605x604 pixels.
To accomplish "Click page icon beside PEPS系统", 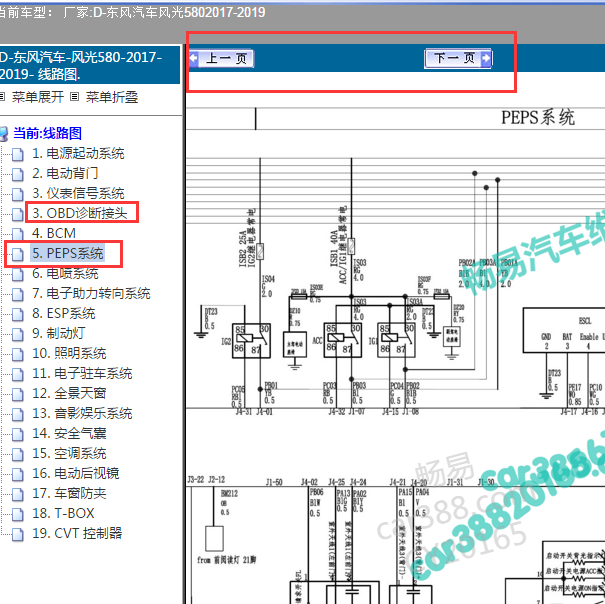I will 17,254.
